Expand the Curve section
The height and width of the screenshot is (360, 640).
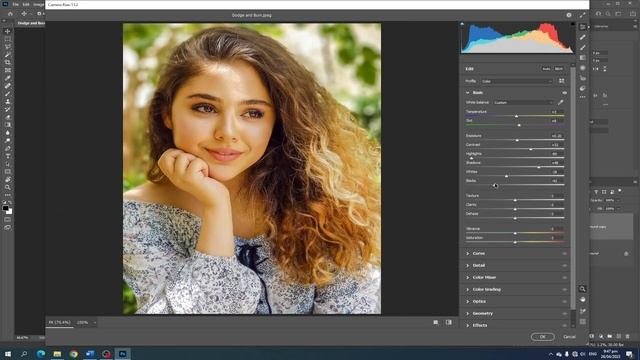point(468,253)
